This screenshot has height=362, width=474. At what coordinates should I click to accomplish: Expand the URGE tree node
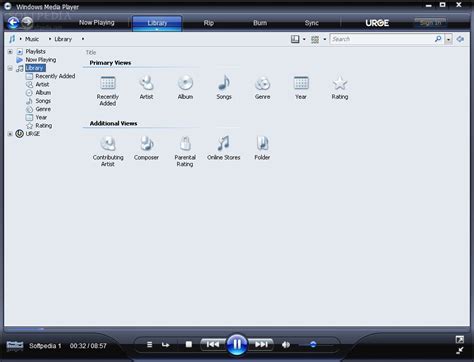click(10, 134)
